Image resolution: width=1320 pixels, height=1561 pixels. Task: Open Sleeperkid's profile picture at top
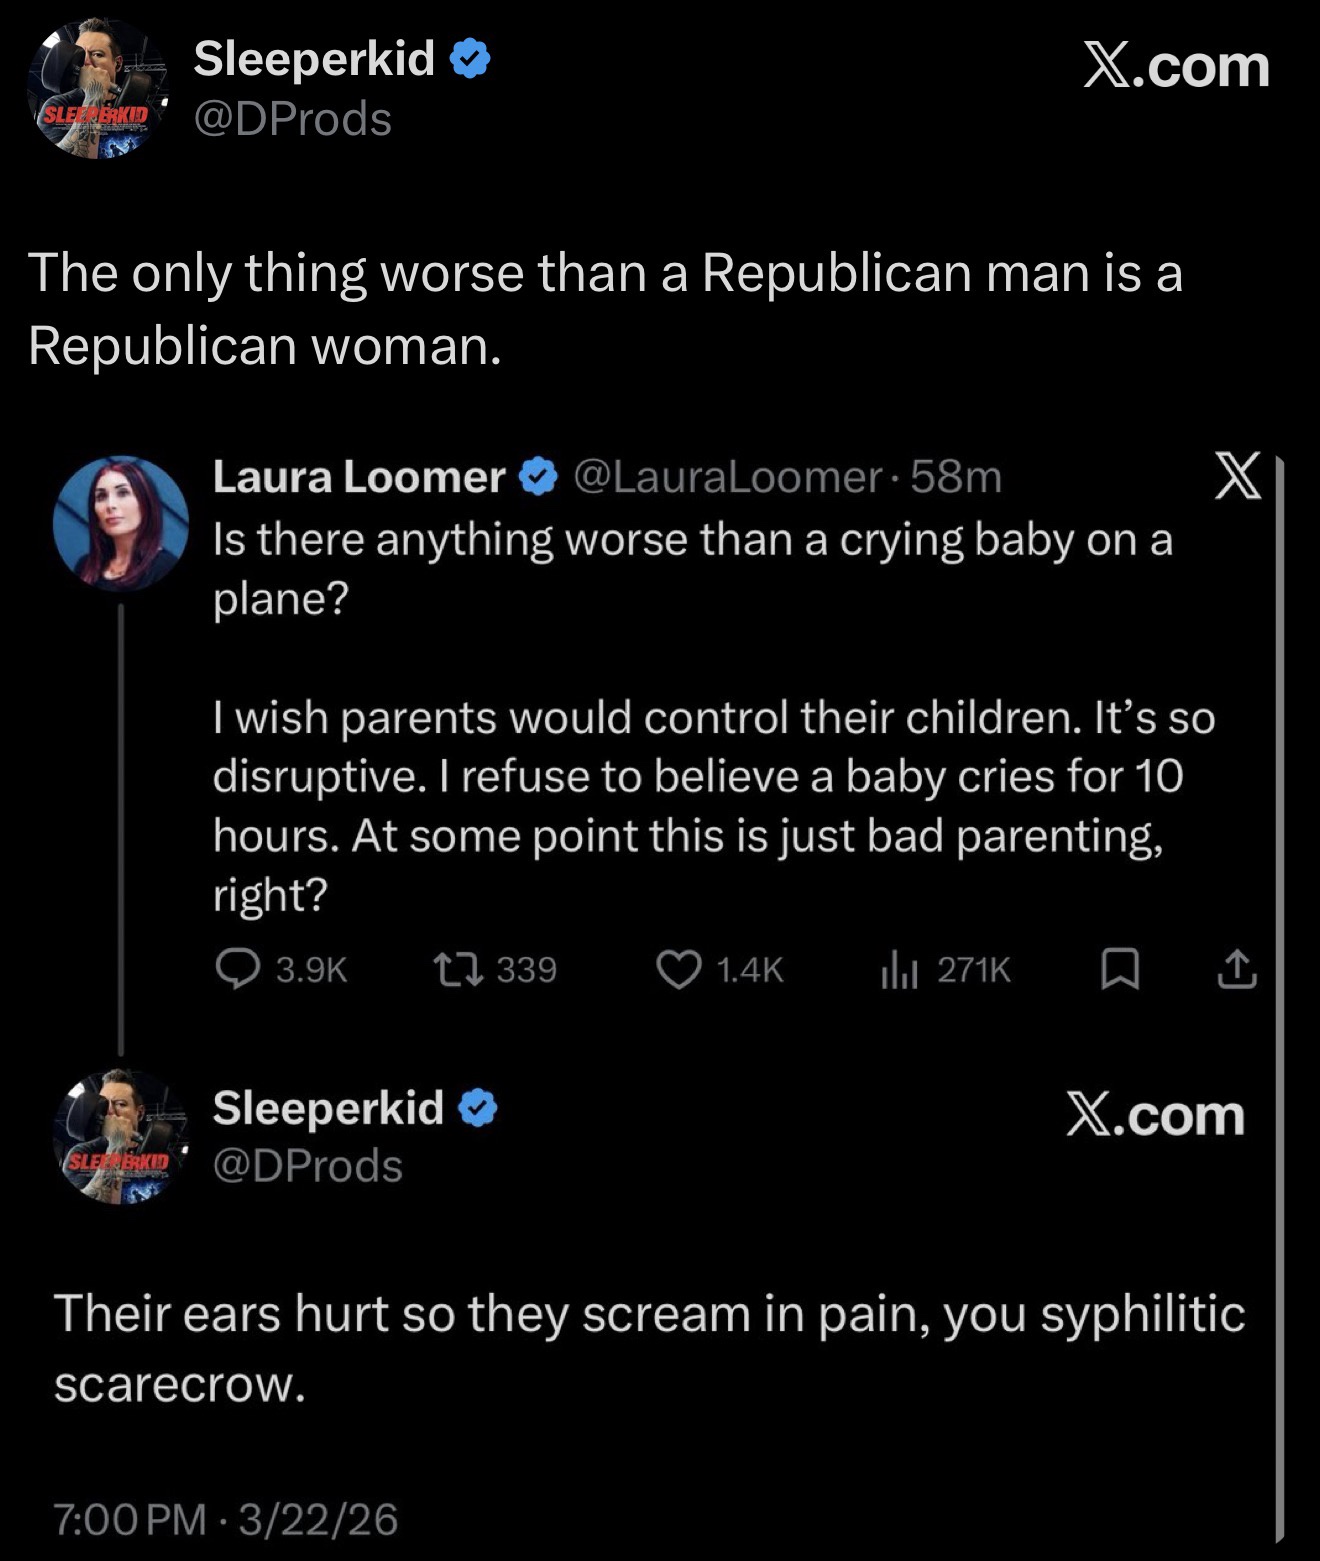coord(97,90)
